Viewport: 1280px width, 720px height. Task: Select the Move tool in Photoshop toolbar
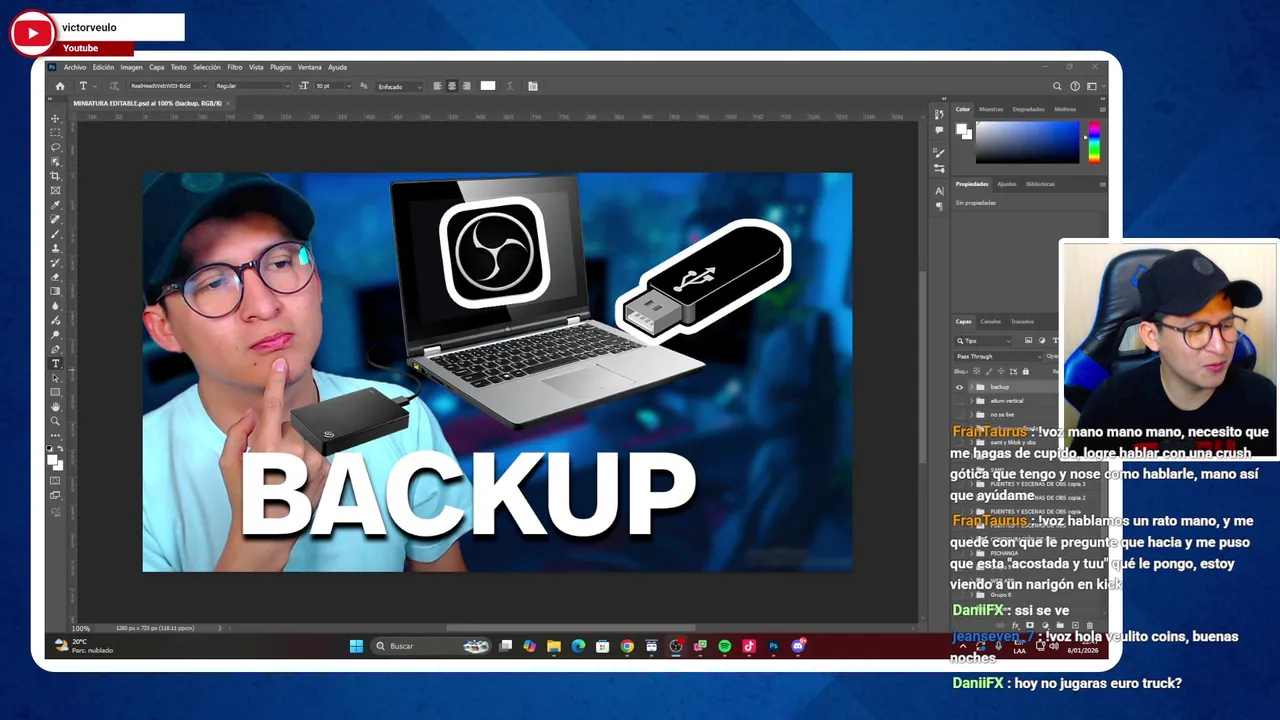click(56, 119)
